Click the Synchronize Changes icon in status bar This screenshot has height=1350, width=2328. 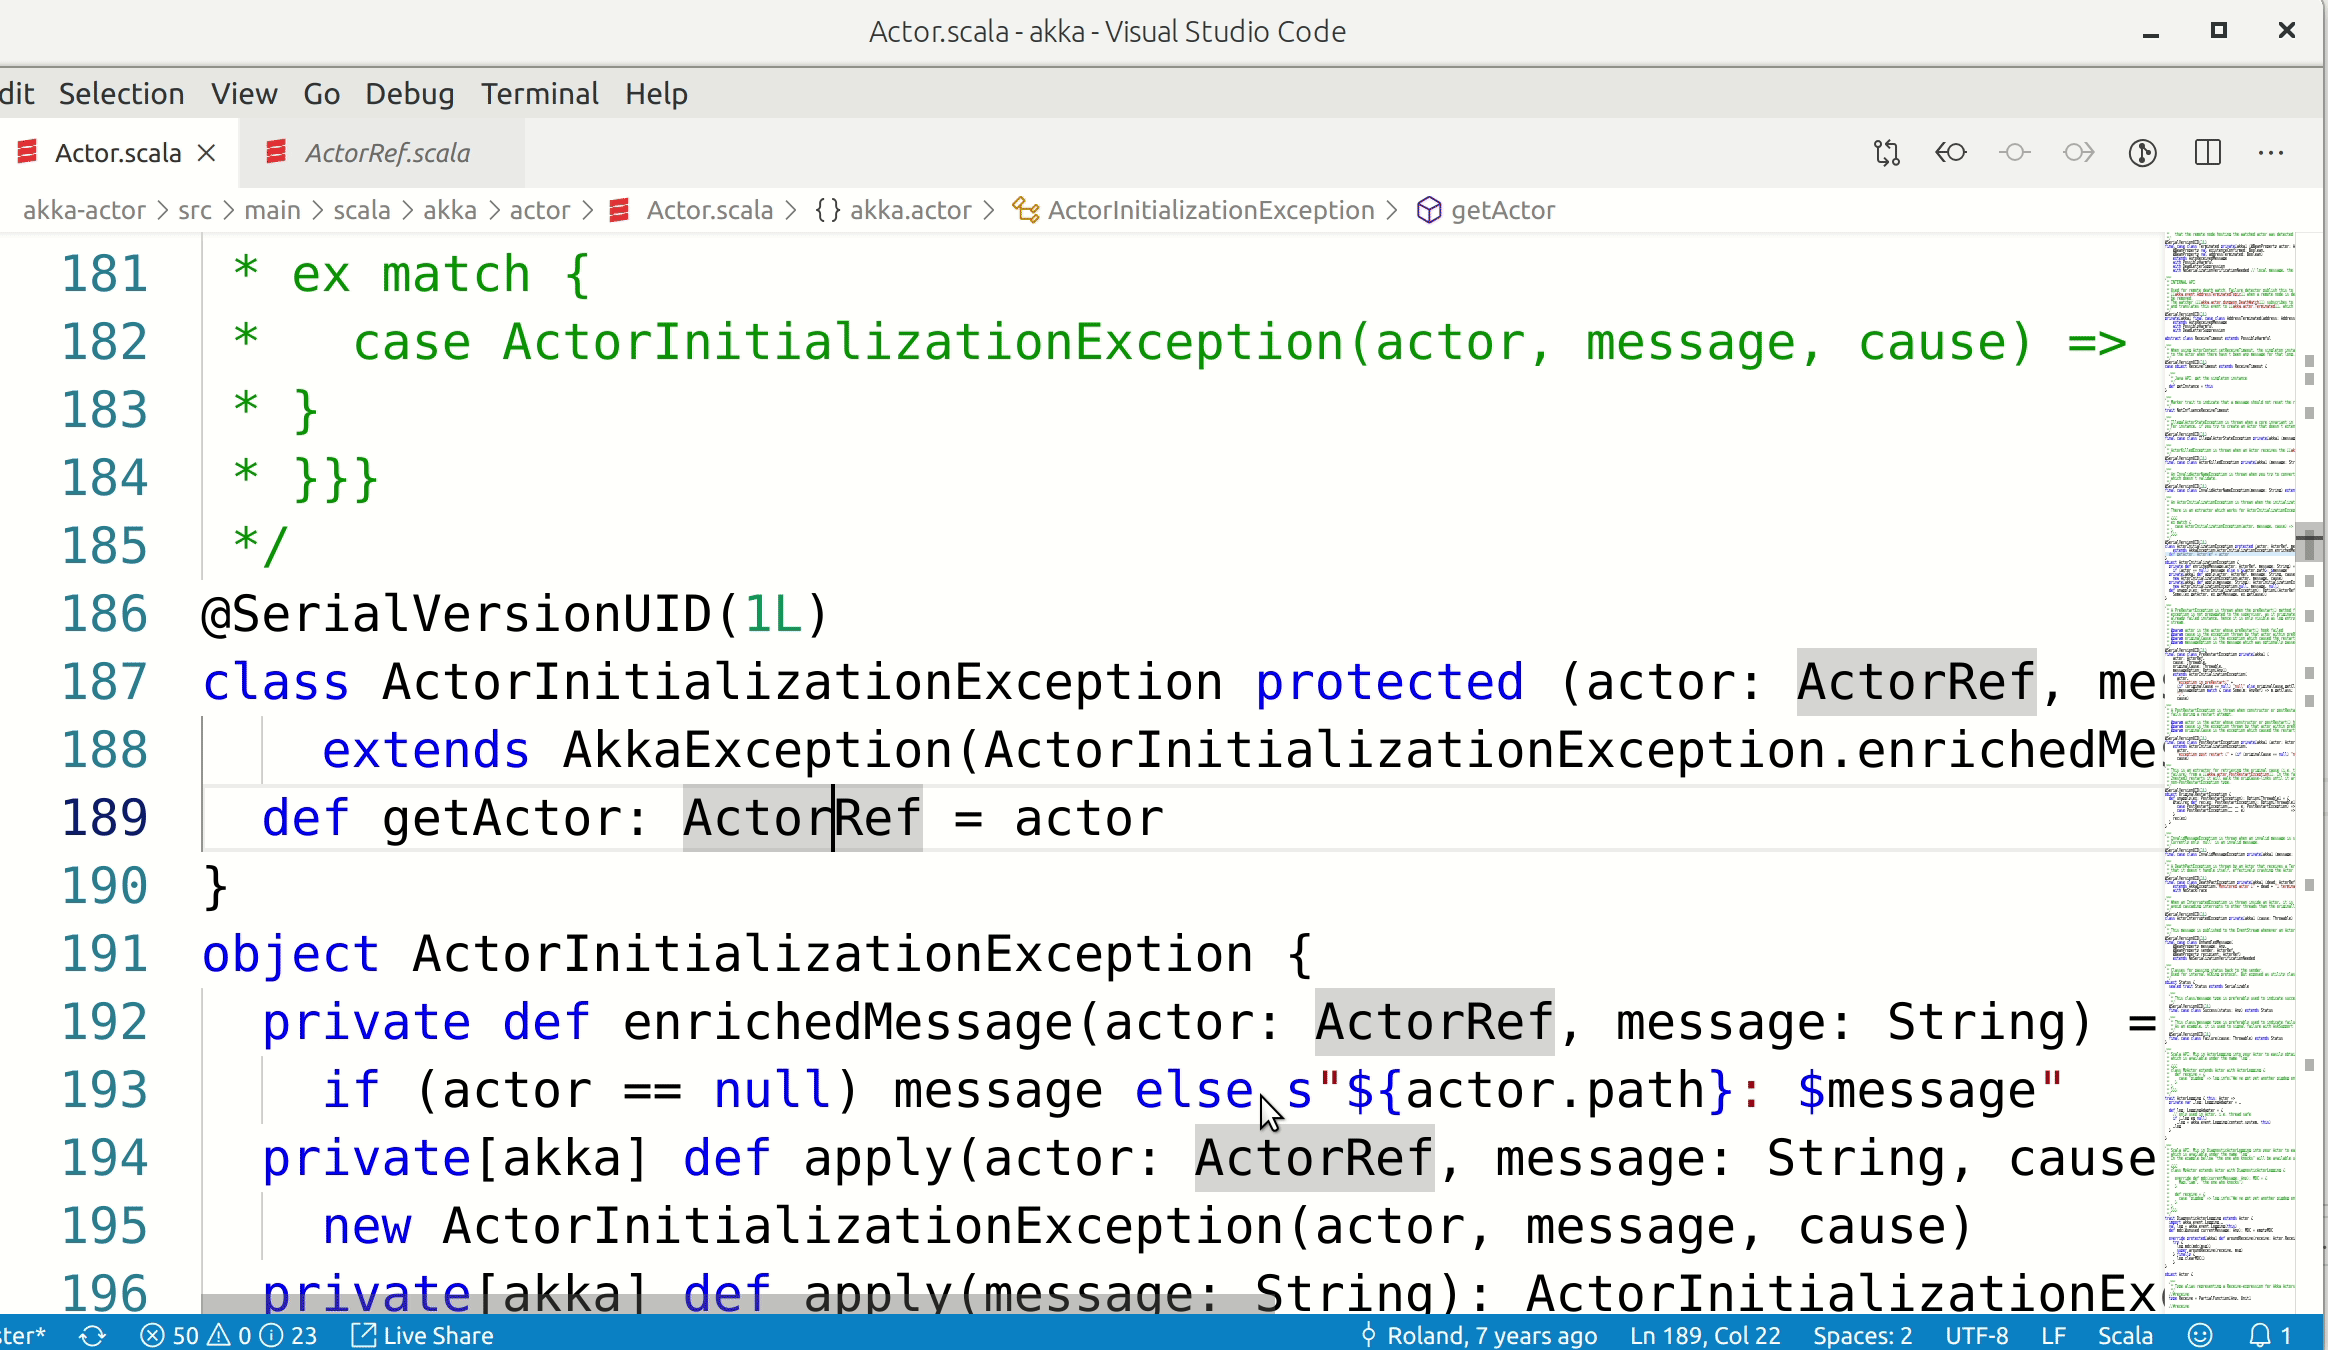(92, 1336)
